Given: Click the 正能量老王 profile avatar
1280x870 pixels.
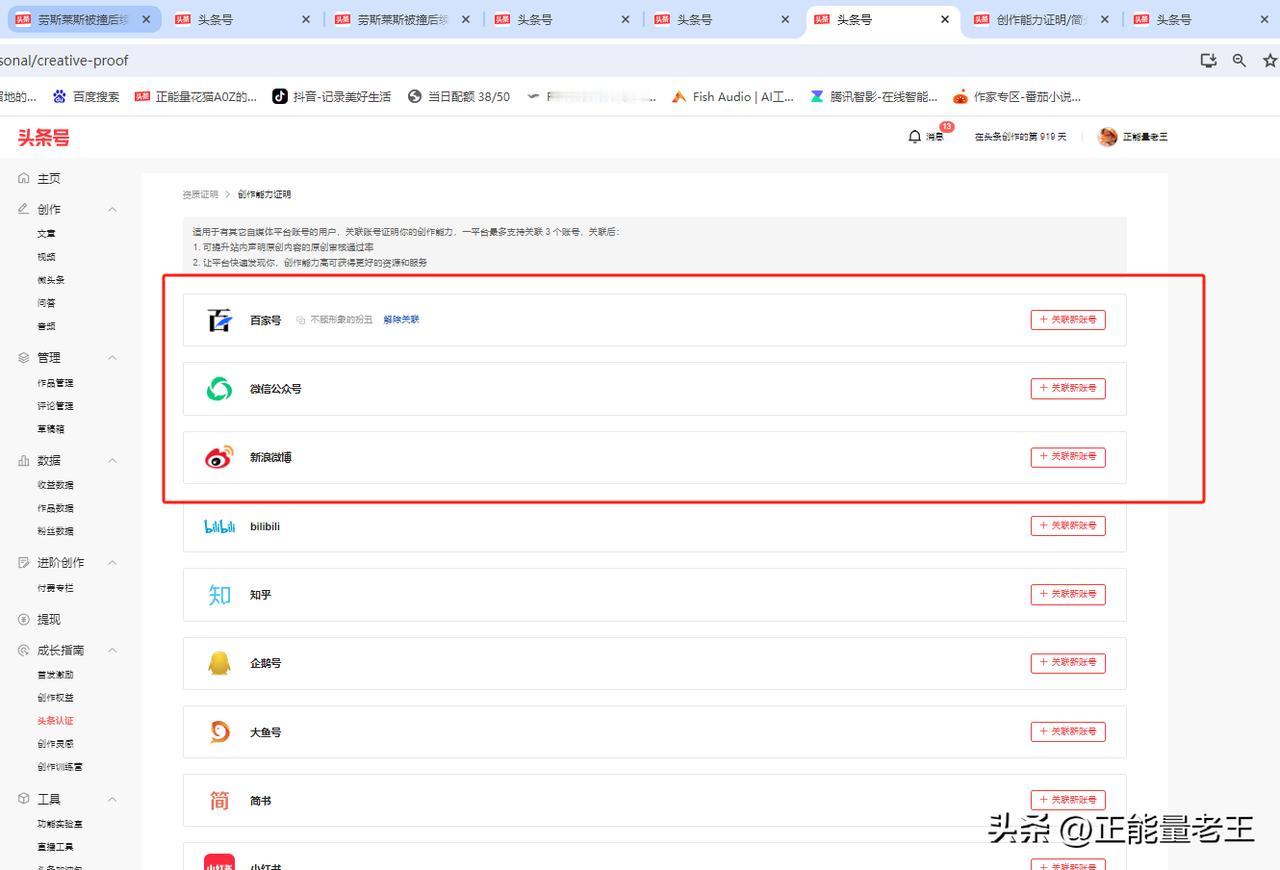Looking at the screenshot, I should click(1107, 137).
